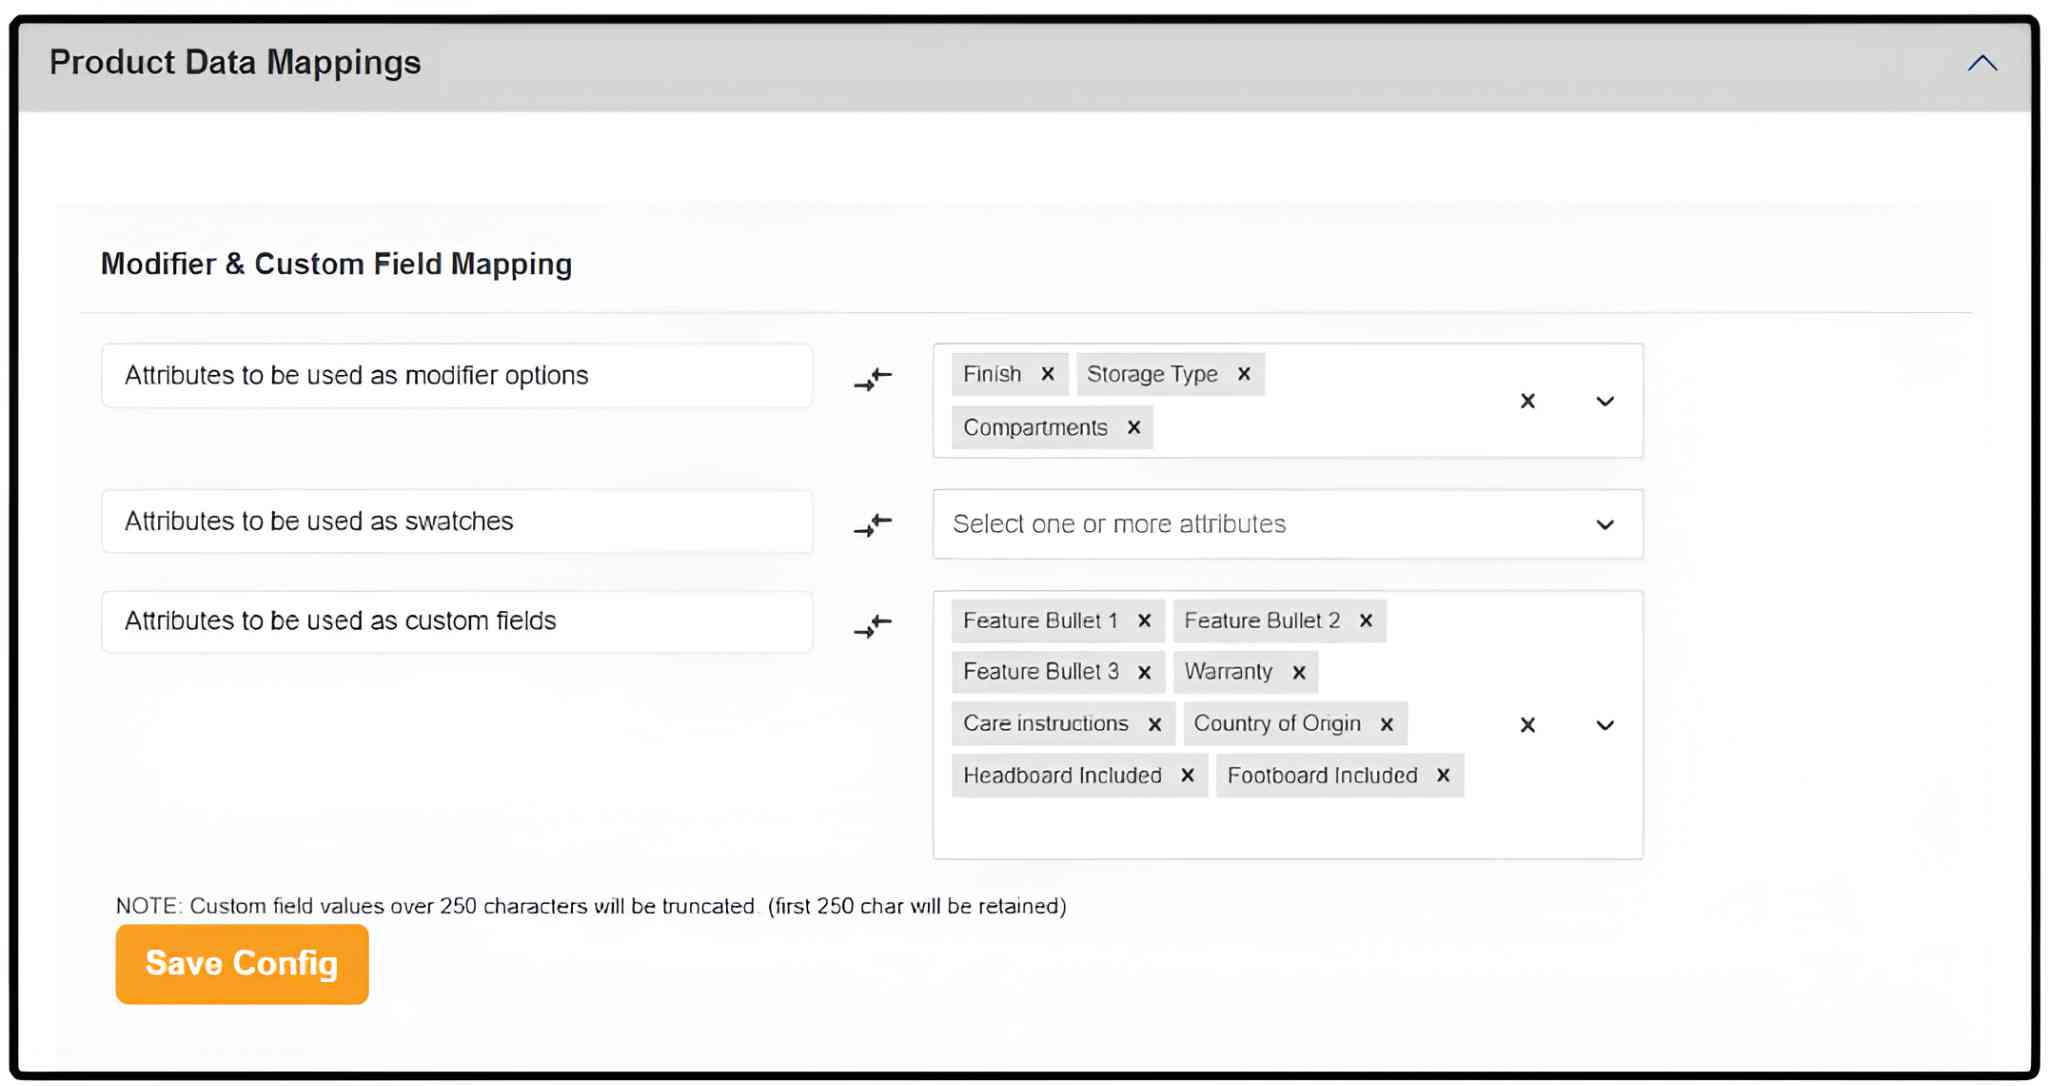Remove Feature Bullet 2 tag
The height and width of the screenshot is (1086, 2048).
click(x=1366, y=621)
